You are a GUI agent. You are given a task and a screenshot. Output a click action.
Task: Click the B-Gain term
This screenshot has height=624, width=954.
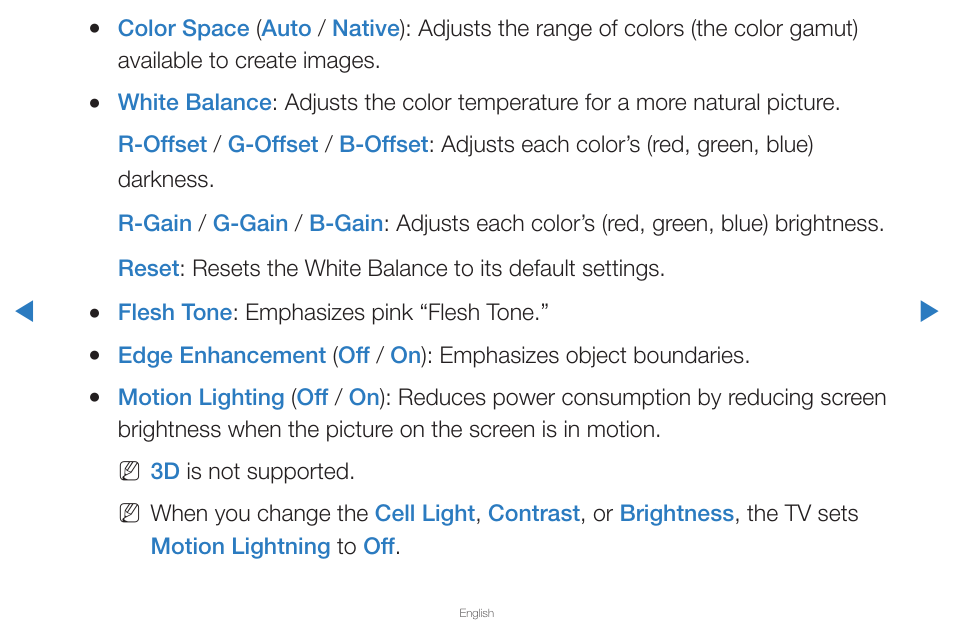346,223
